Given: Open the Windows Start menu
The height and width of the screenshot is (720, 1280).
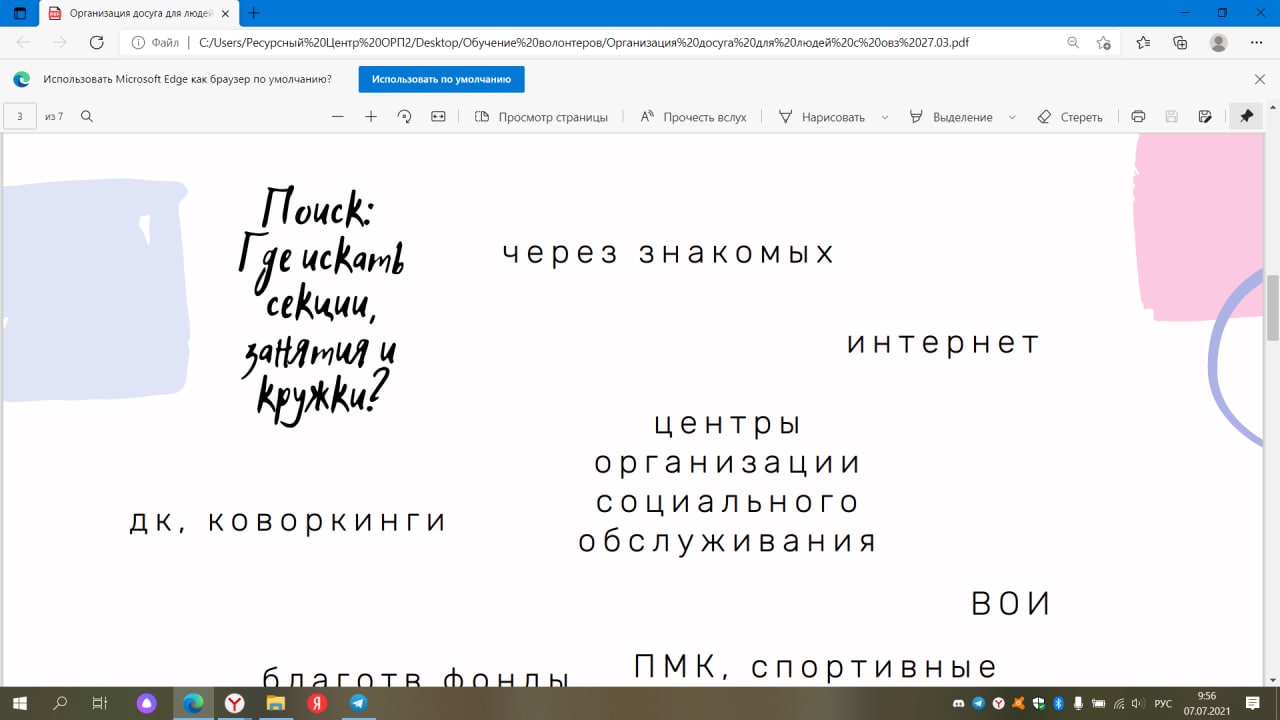Looking at the screenshot, I should click(19, 703).
